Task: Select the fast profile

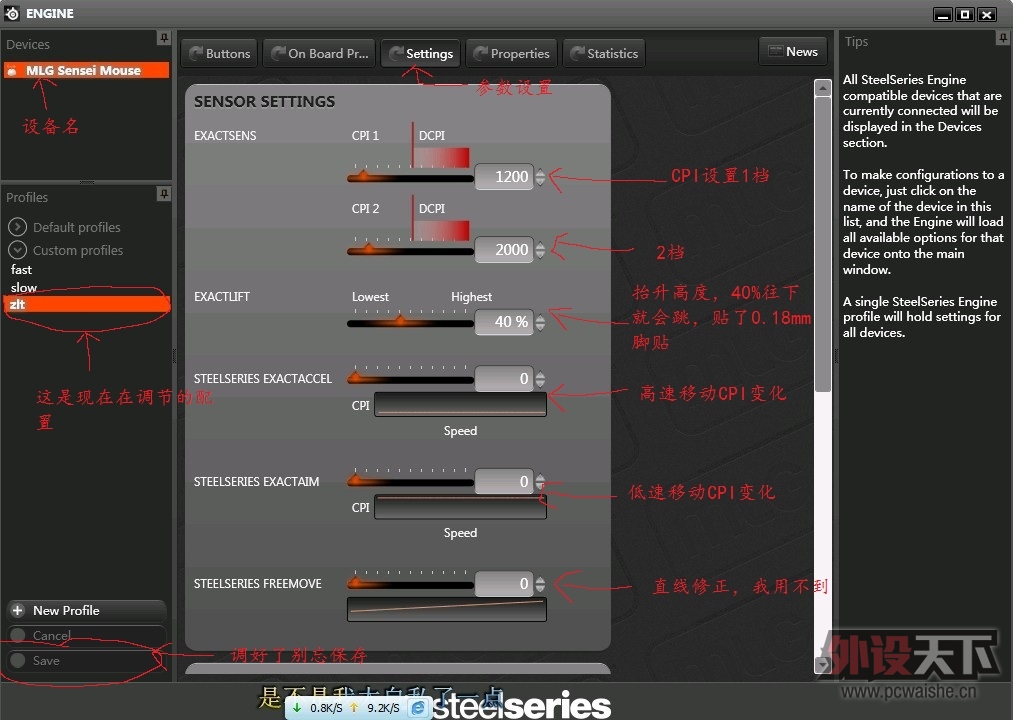Action: (21, 270)
